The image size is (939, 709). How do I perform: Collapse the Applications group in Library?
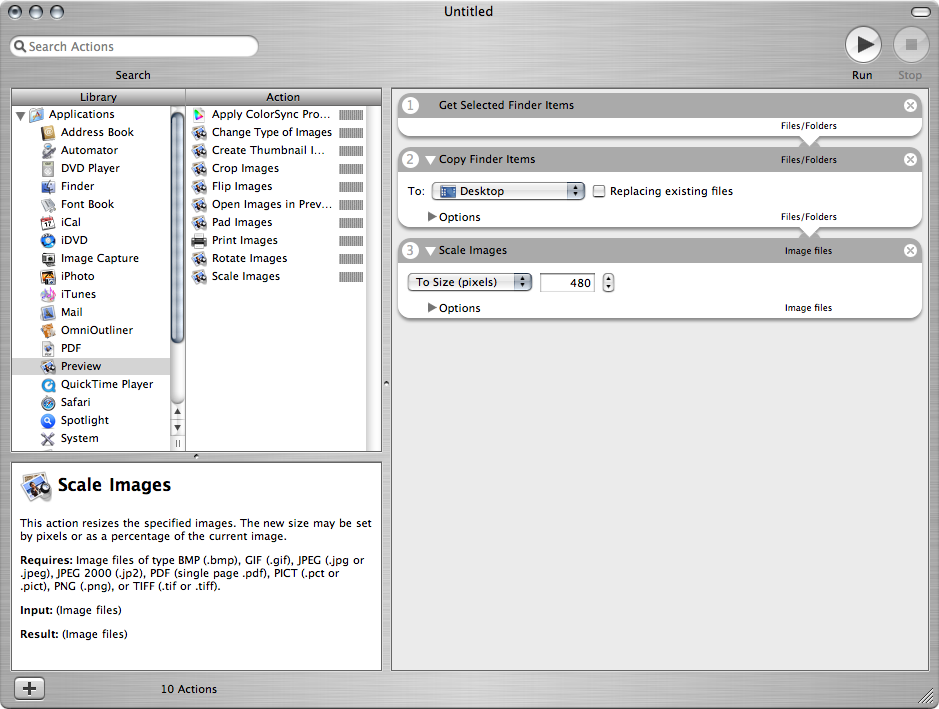click(x=20, y=115)
